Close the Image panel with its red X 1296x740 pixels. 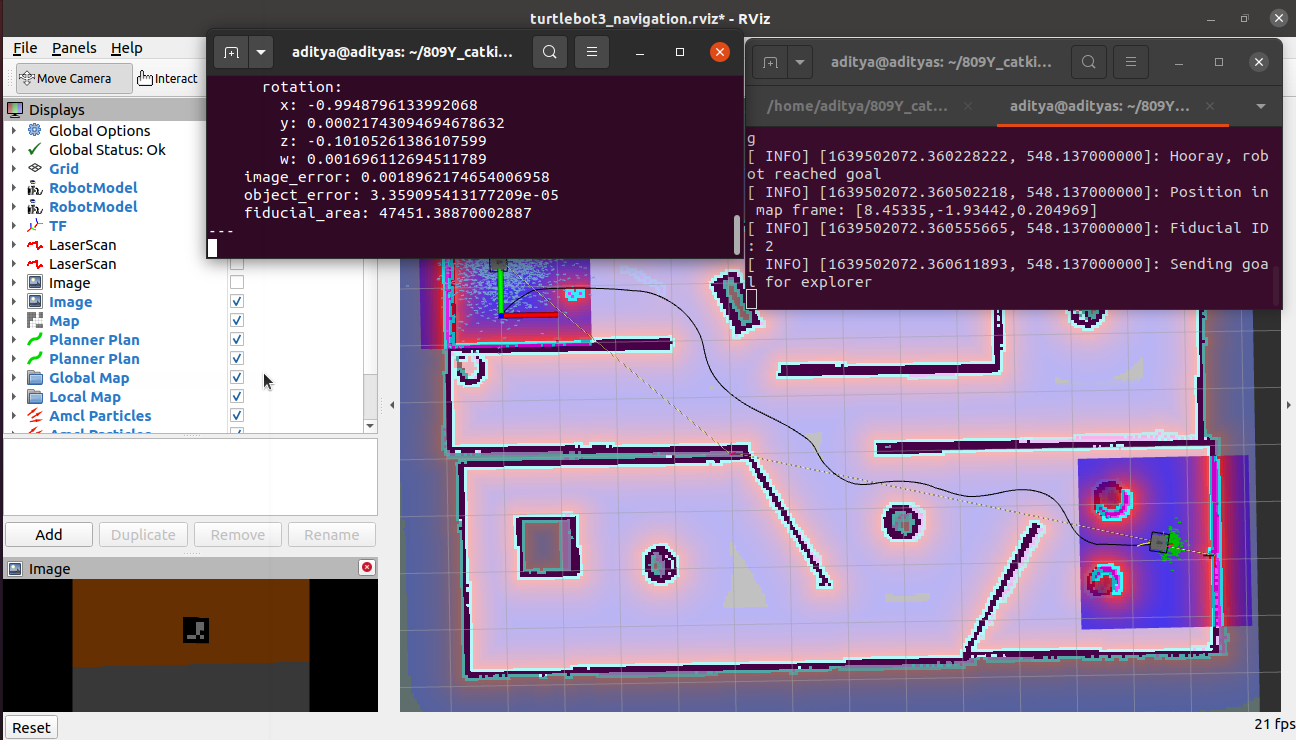pyautogui.click(x=367, y=568)
